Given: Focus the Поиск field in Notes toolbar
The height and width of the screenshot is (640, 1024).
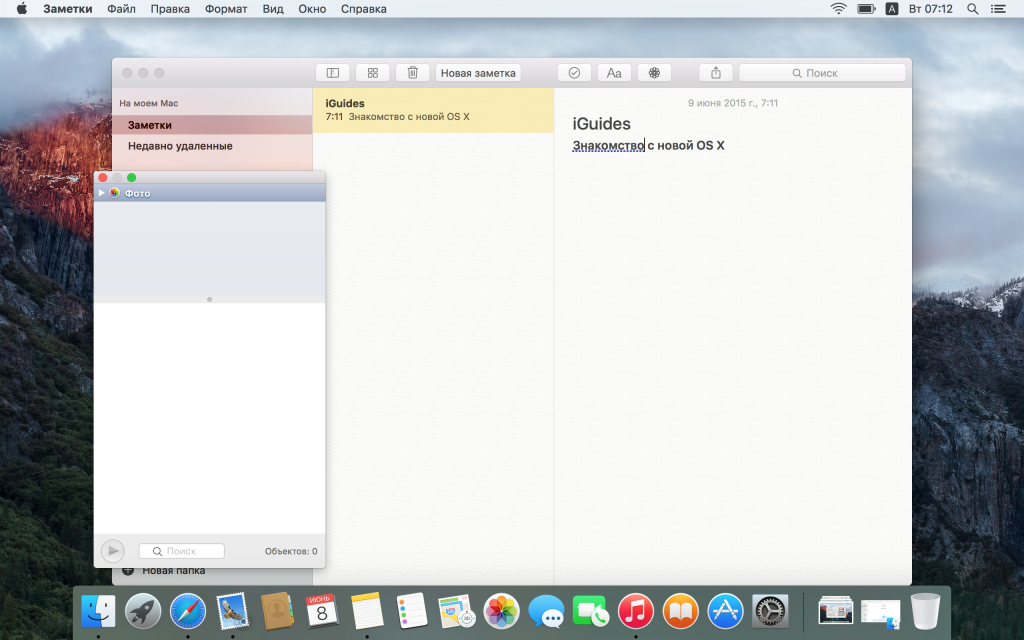Looking at the screenshot, I should tap(822, 73).
